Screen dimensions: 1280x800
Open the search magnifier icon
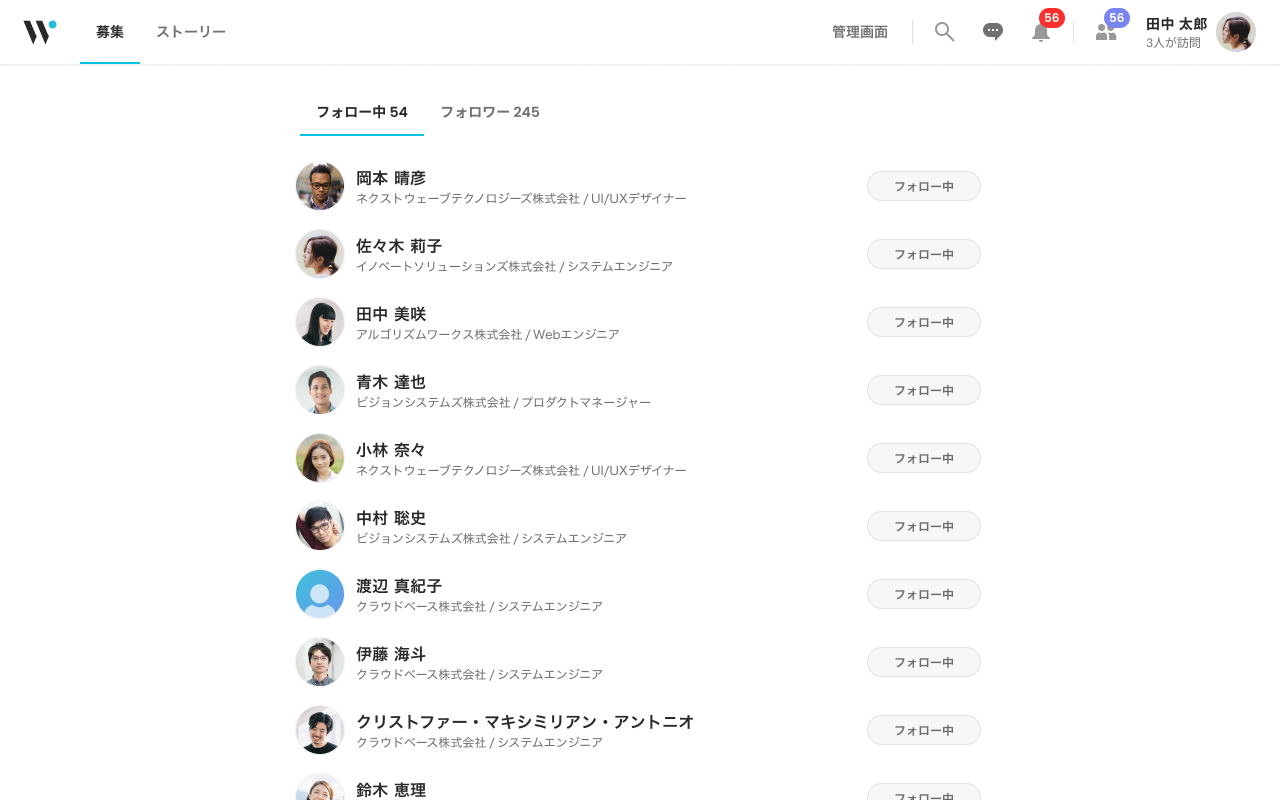click(x=944, y=32)
